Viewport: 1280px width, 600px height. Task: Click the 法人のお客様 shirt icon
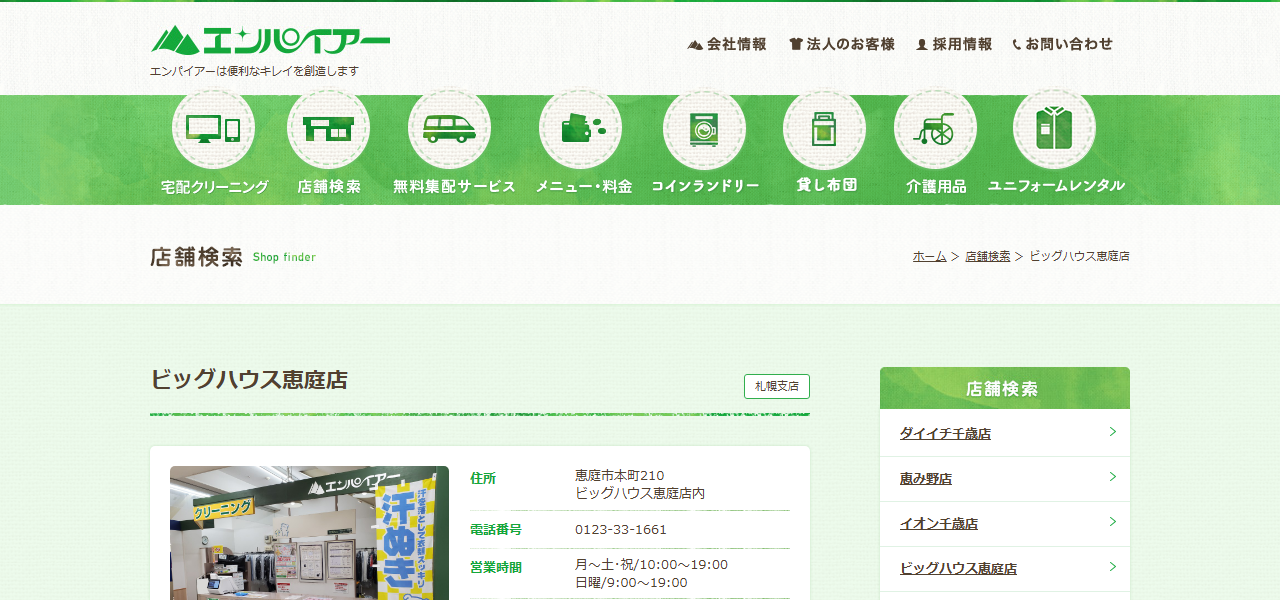coord(796,45)
